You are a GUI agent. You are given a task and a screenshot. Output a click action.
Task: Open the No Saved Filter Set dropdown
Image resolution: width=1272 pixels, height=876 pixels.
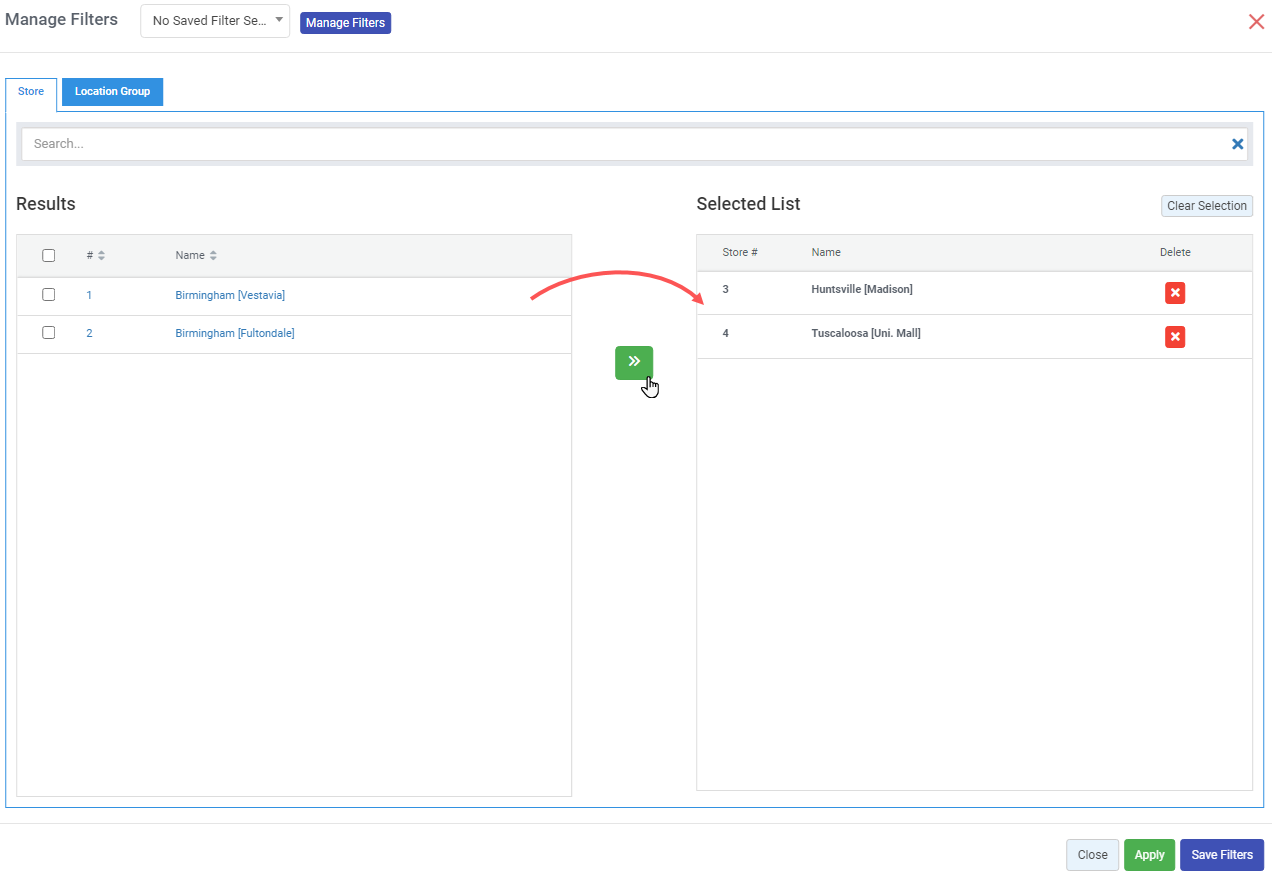[x=215, y=20]
